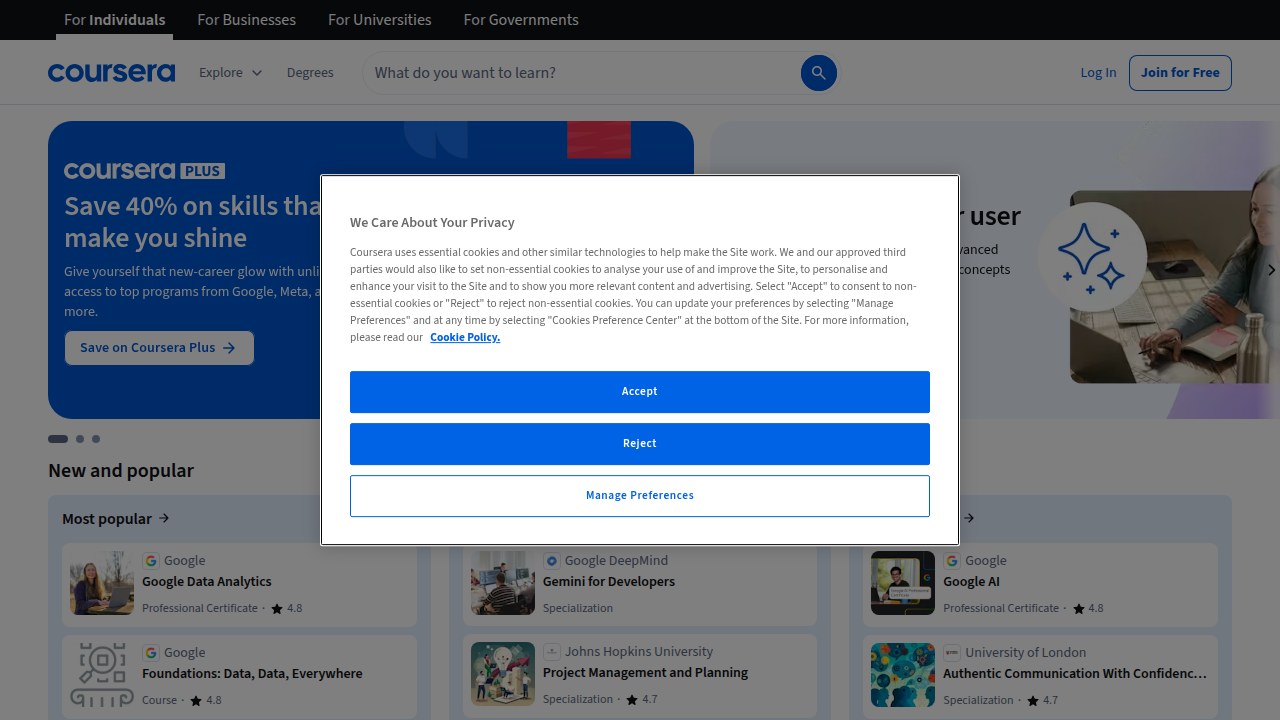Accept cookies in privacy dialog
This screenshot has height=720, width=1280.
640,391
